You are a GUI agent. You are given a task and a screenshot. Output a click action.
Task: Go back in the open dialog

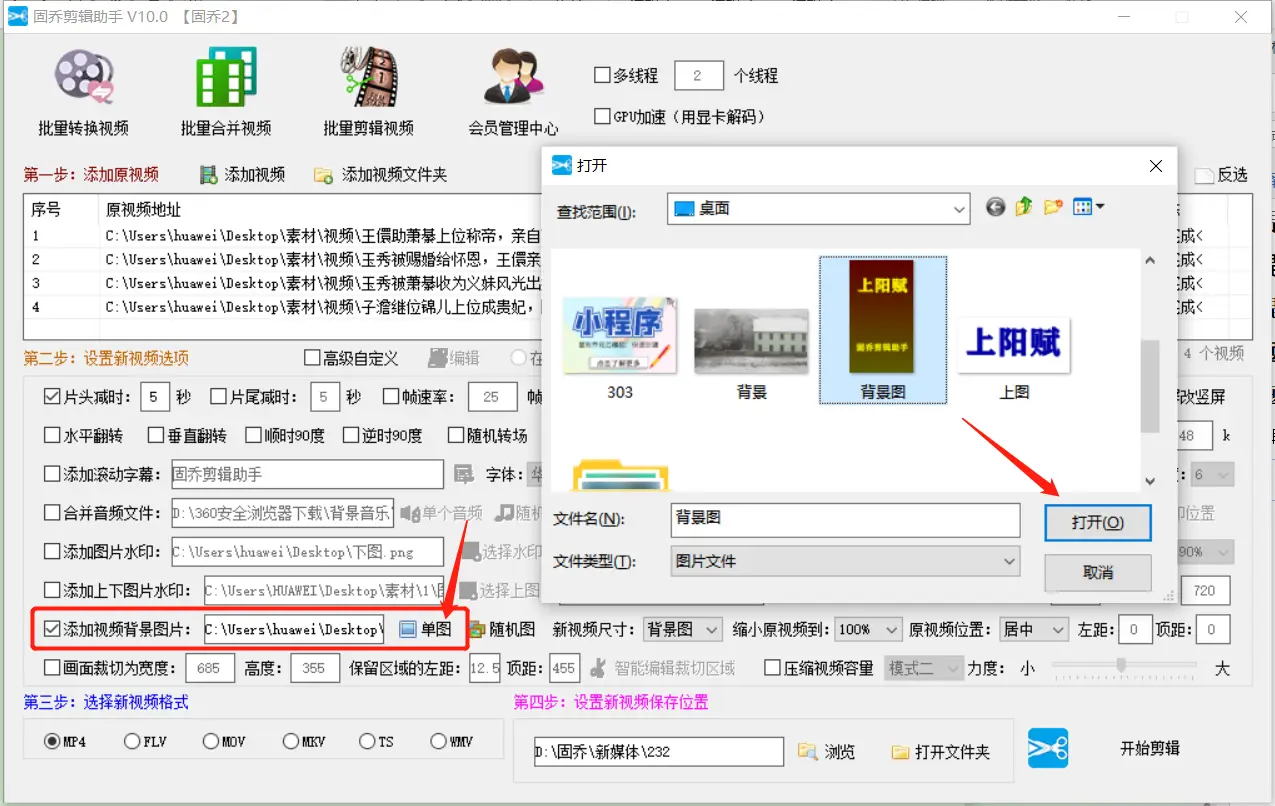(x=995, y=207)
